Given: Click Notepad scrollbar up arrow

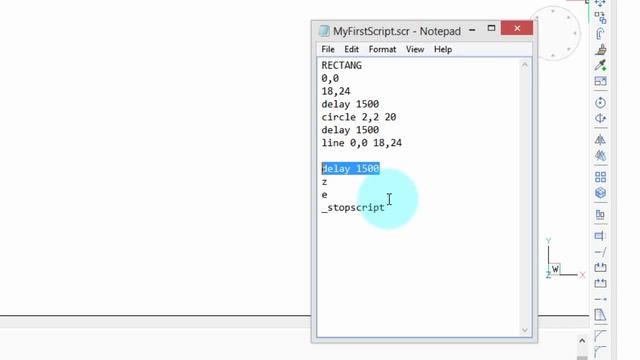Looking at the screenshot, I should point(524,65).
